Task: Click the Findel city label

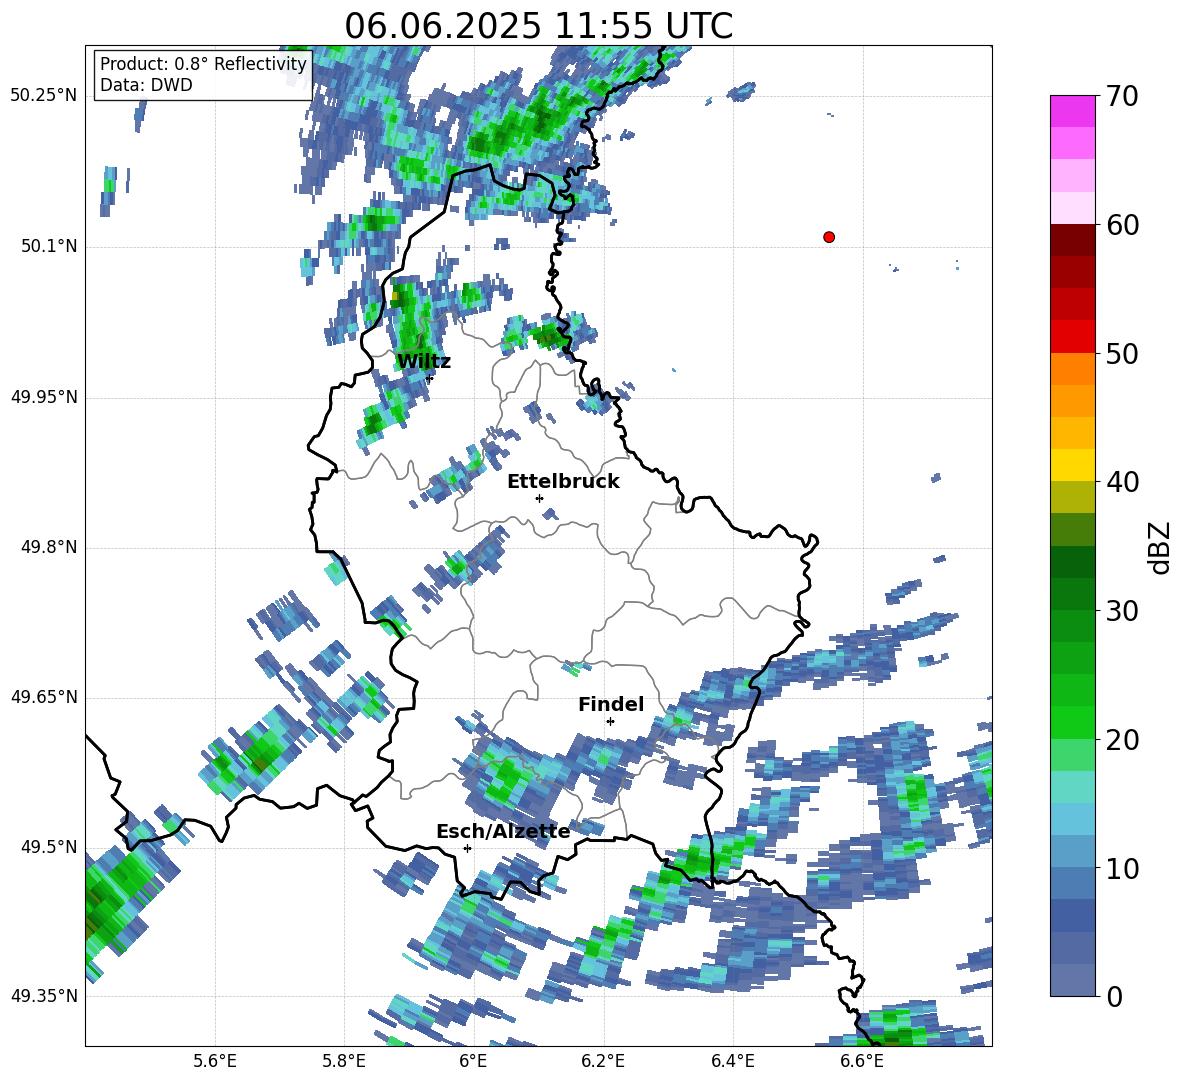Action: pos(611,704)
